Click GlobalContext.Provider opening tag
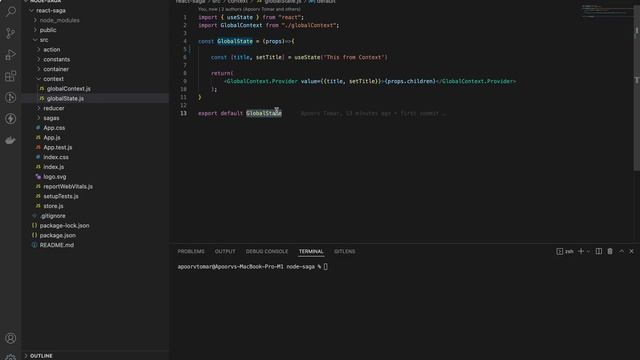The image size is (640, 360). [262, 82]
